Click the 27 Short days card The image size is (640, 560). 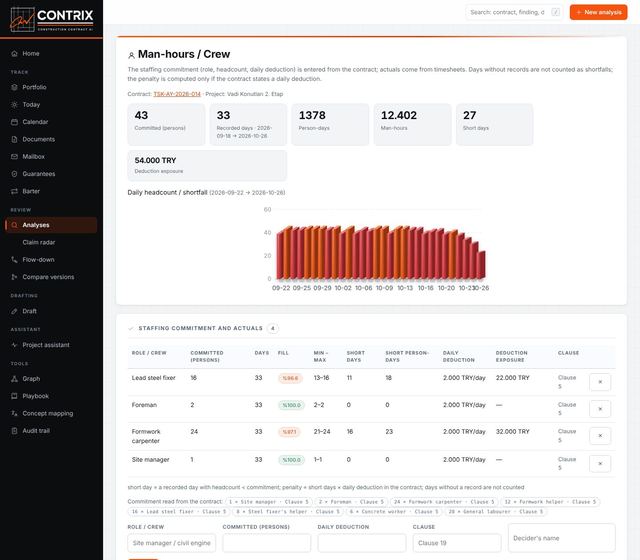coord(494,124)
